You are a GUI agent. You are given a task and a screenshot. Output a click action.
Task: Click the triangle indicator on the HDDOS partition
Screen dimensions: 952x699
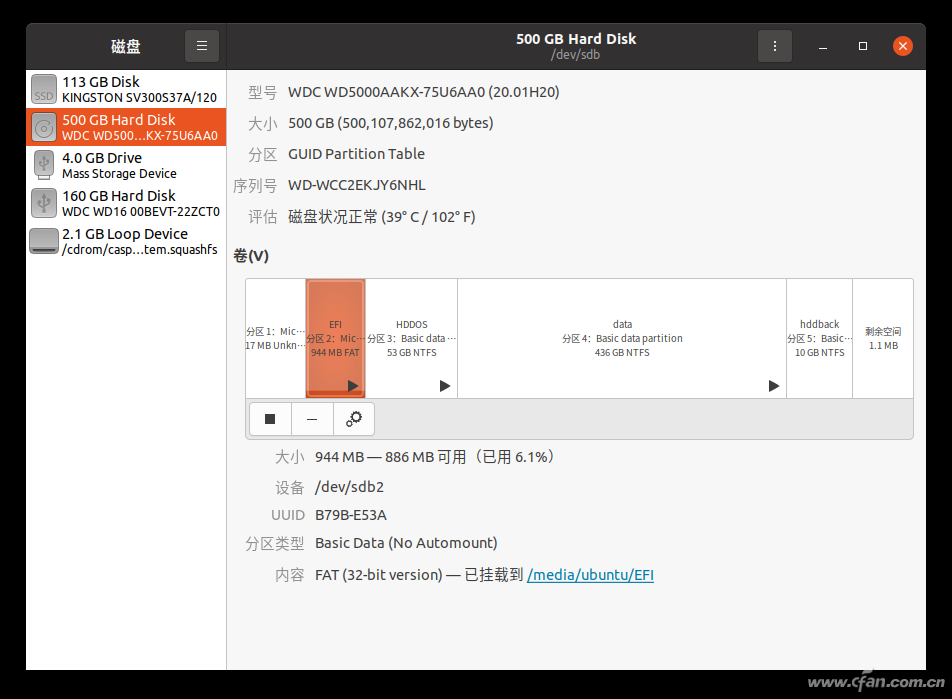[x=445, y=385]
